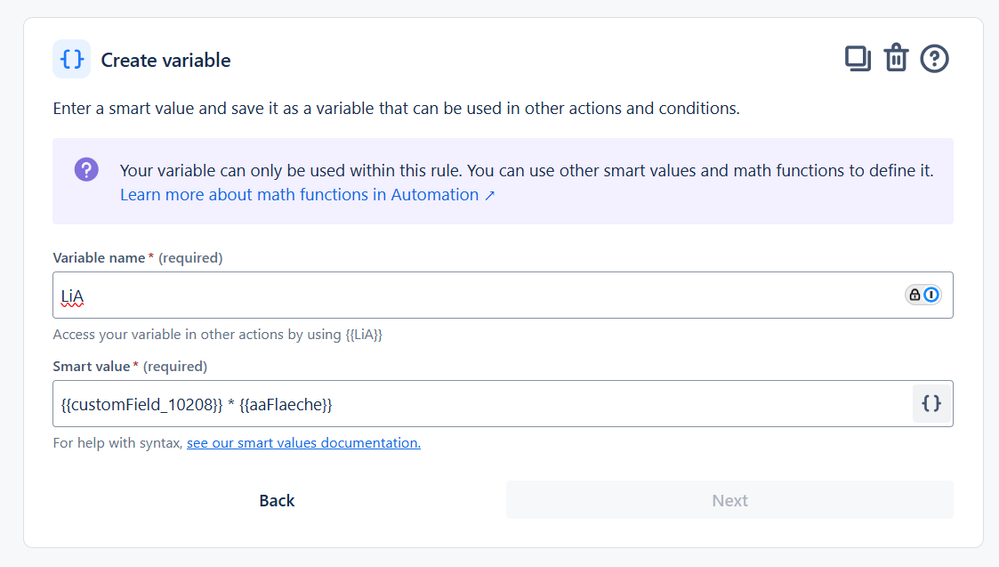Click the blue password manager icon
This screenshot has width=999, height=567.
pyautogui.click(x=931, y=295)
